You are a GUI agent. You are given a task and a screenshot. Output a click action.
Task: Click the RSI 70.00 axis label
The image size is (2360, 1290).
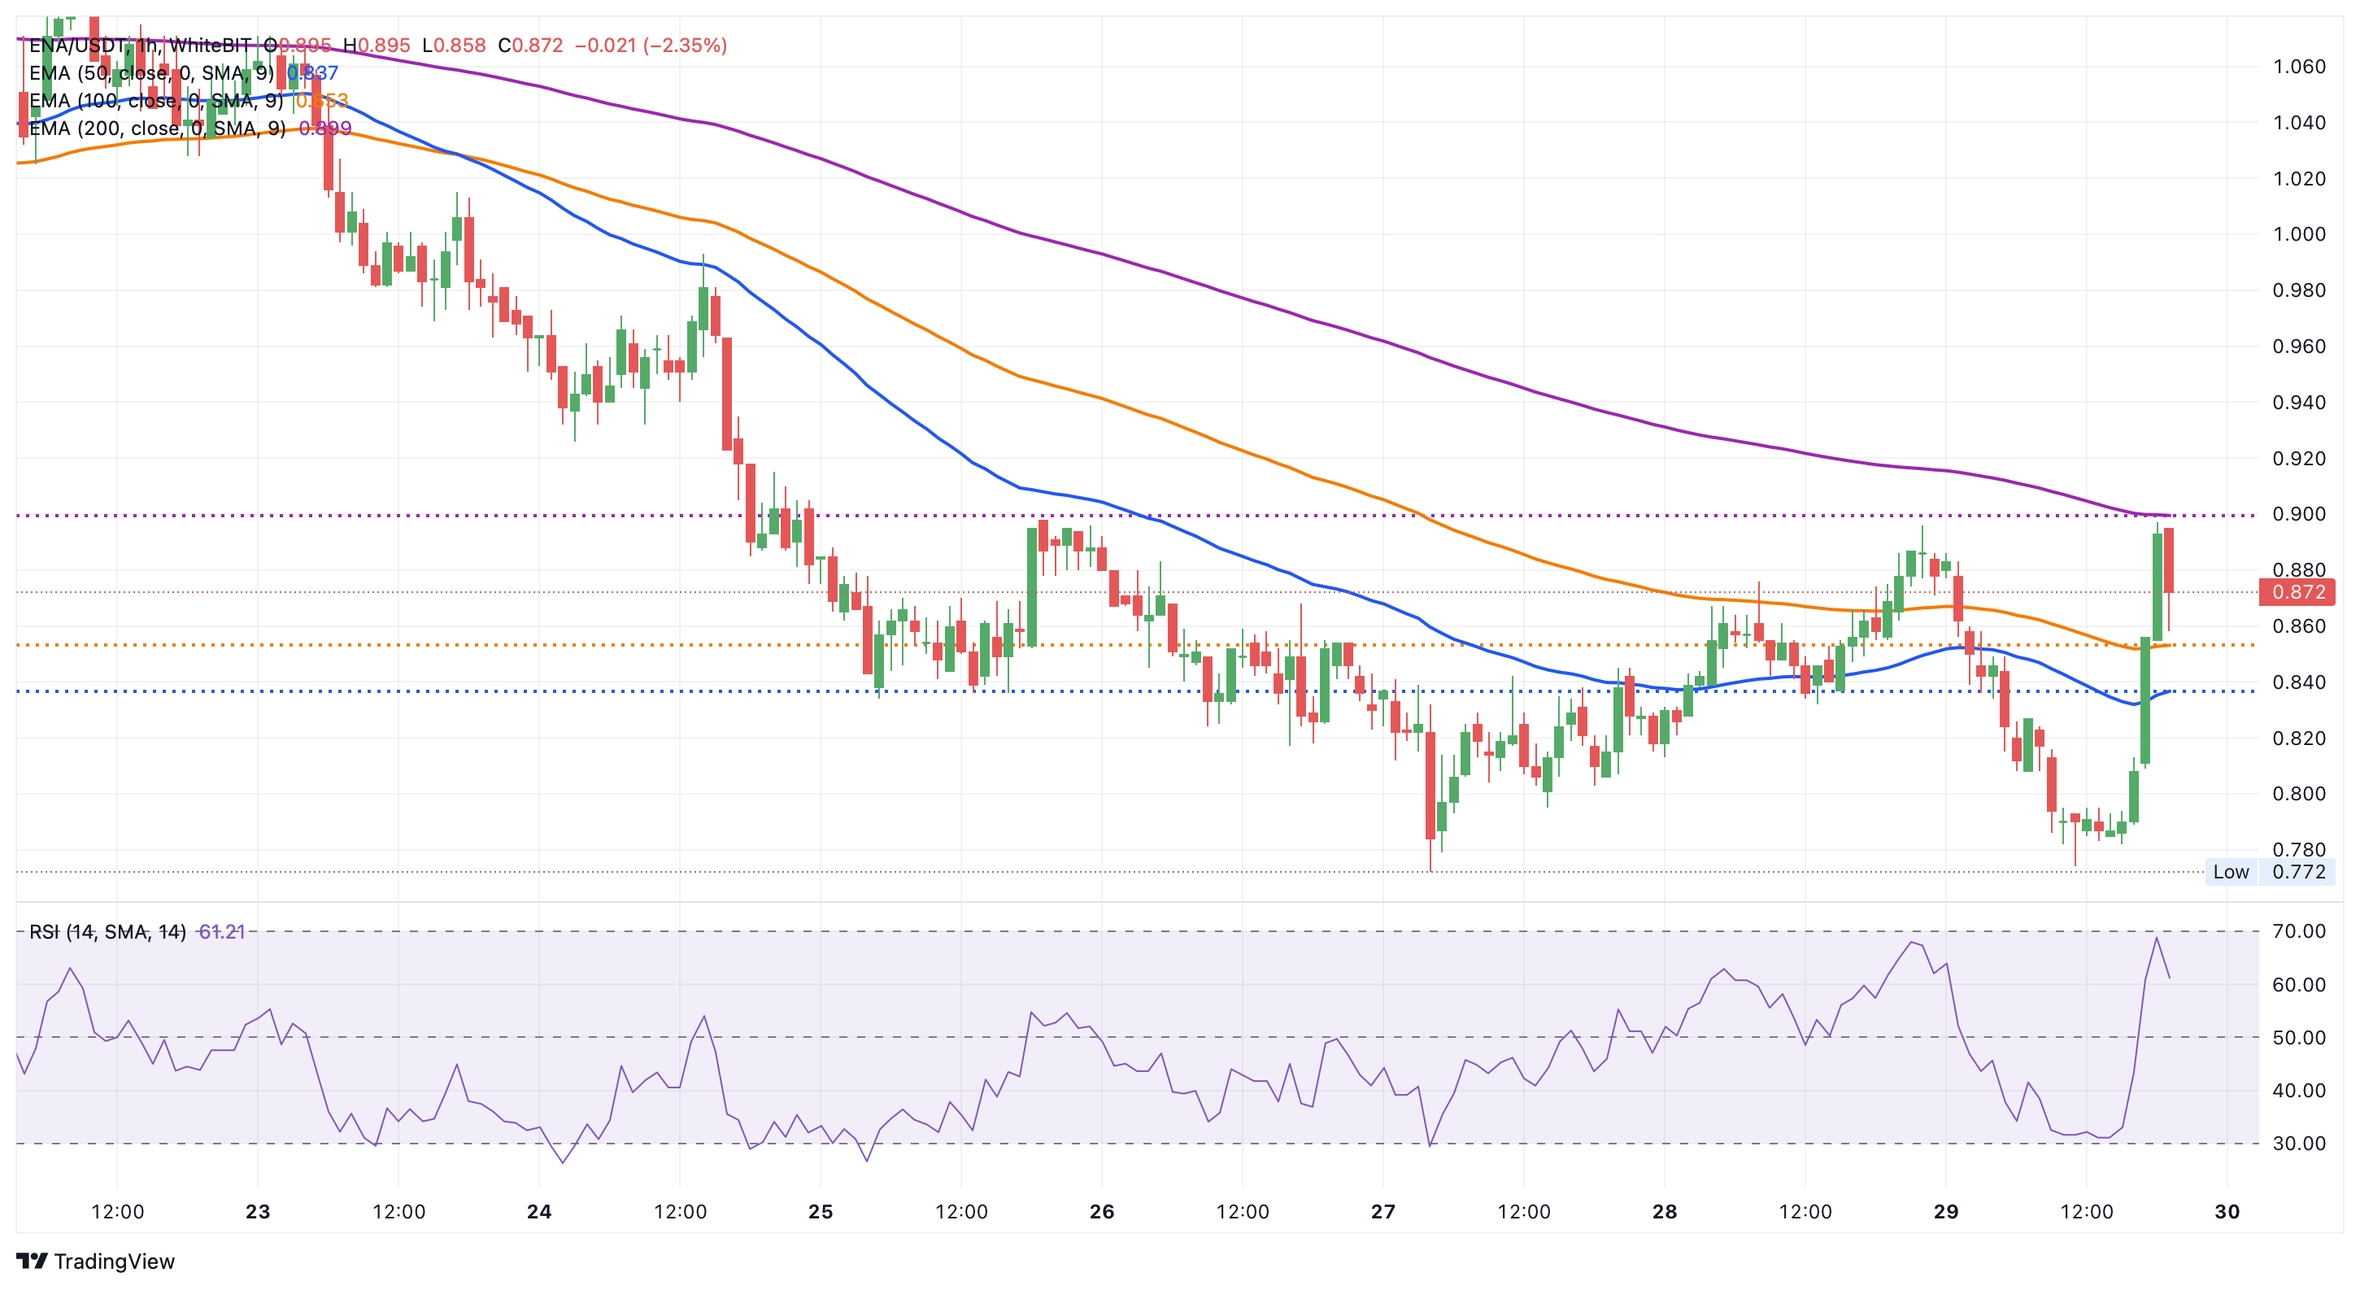pos(2299,931)
